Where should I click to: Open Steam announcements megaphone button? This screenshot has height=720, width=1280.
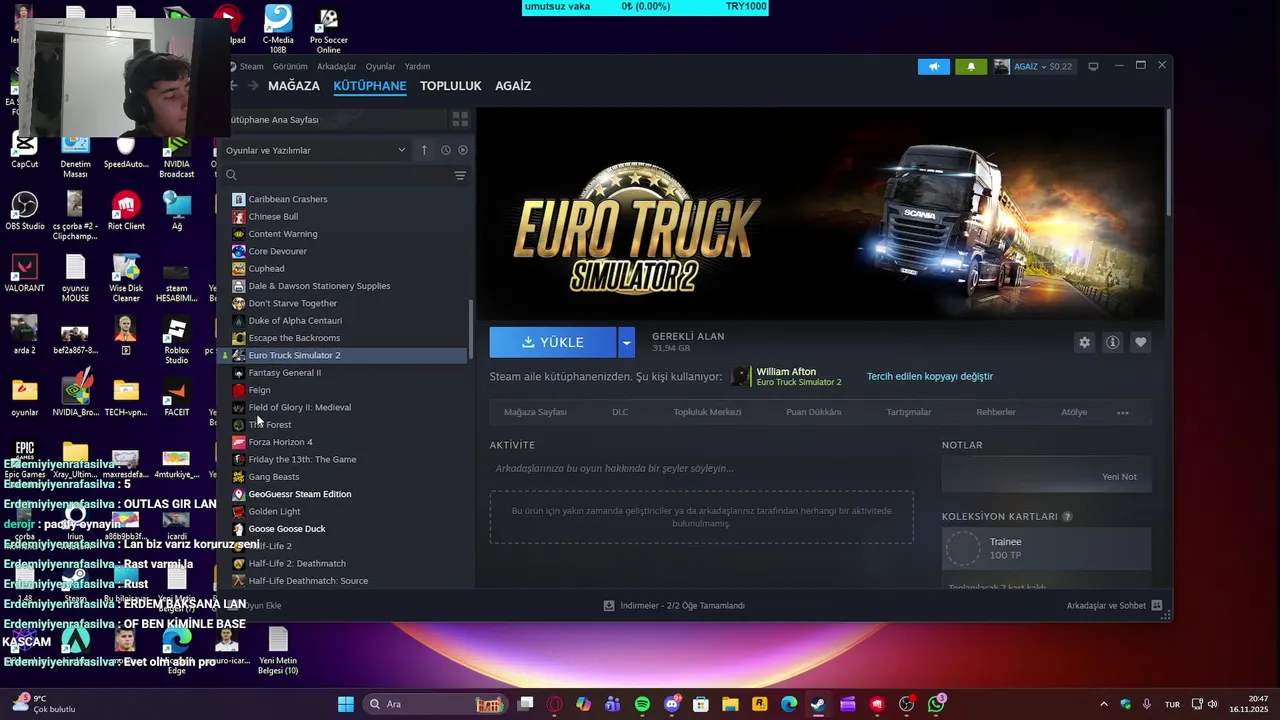(x=934, y=67)
